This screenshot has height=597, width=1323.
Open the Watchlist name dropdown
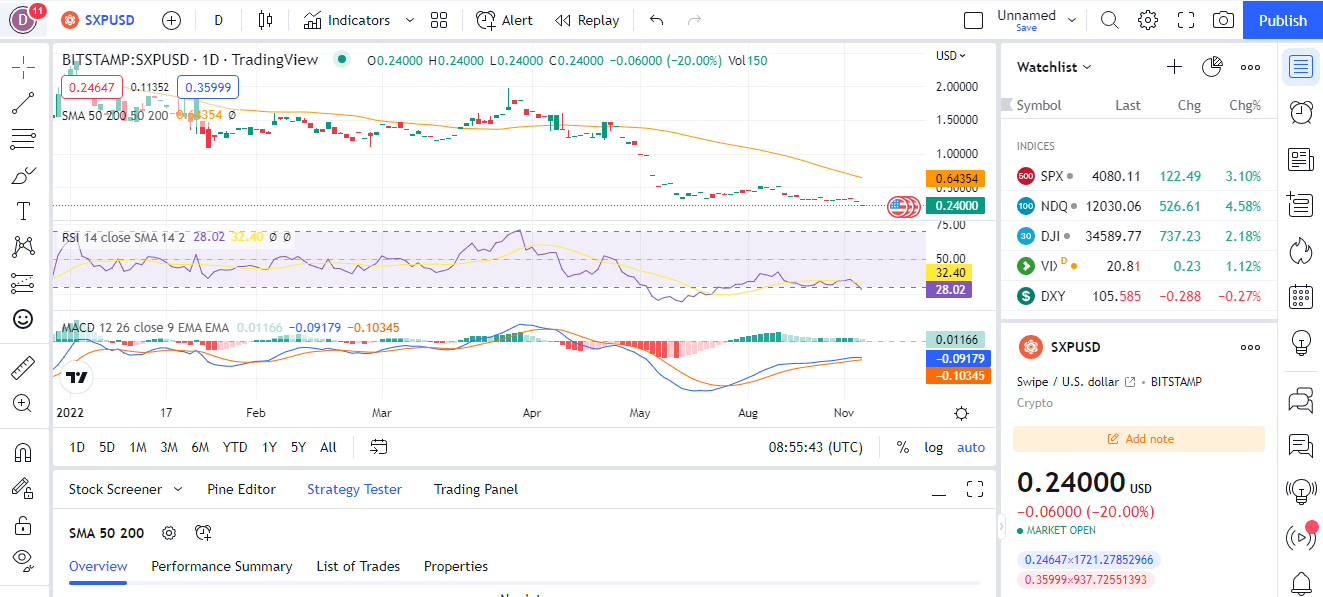(x=1054, y=67)
